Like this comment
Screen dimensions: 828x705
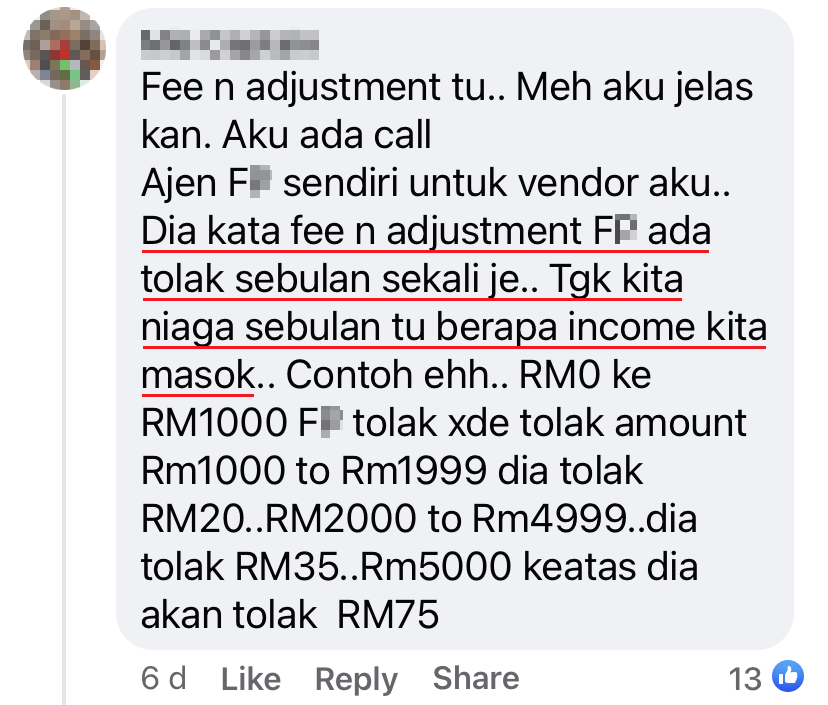point(251,679)
